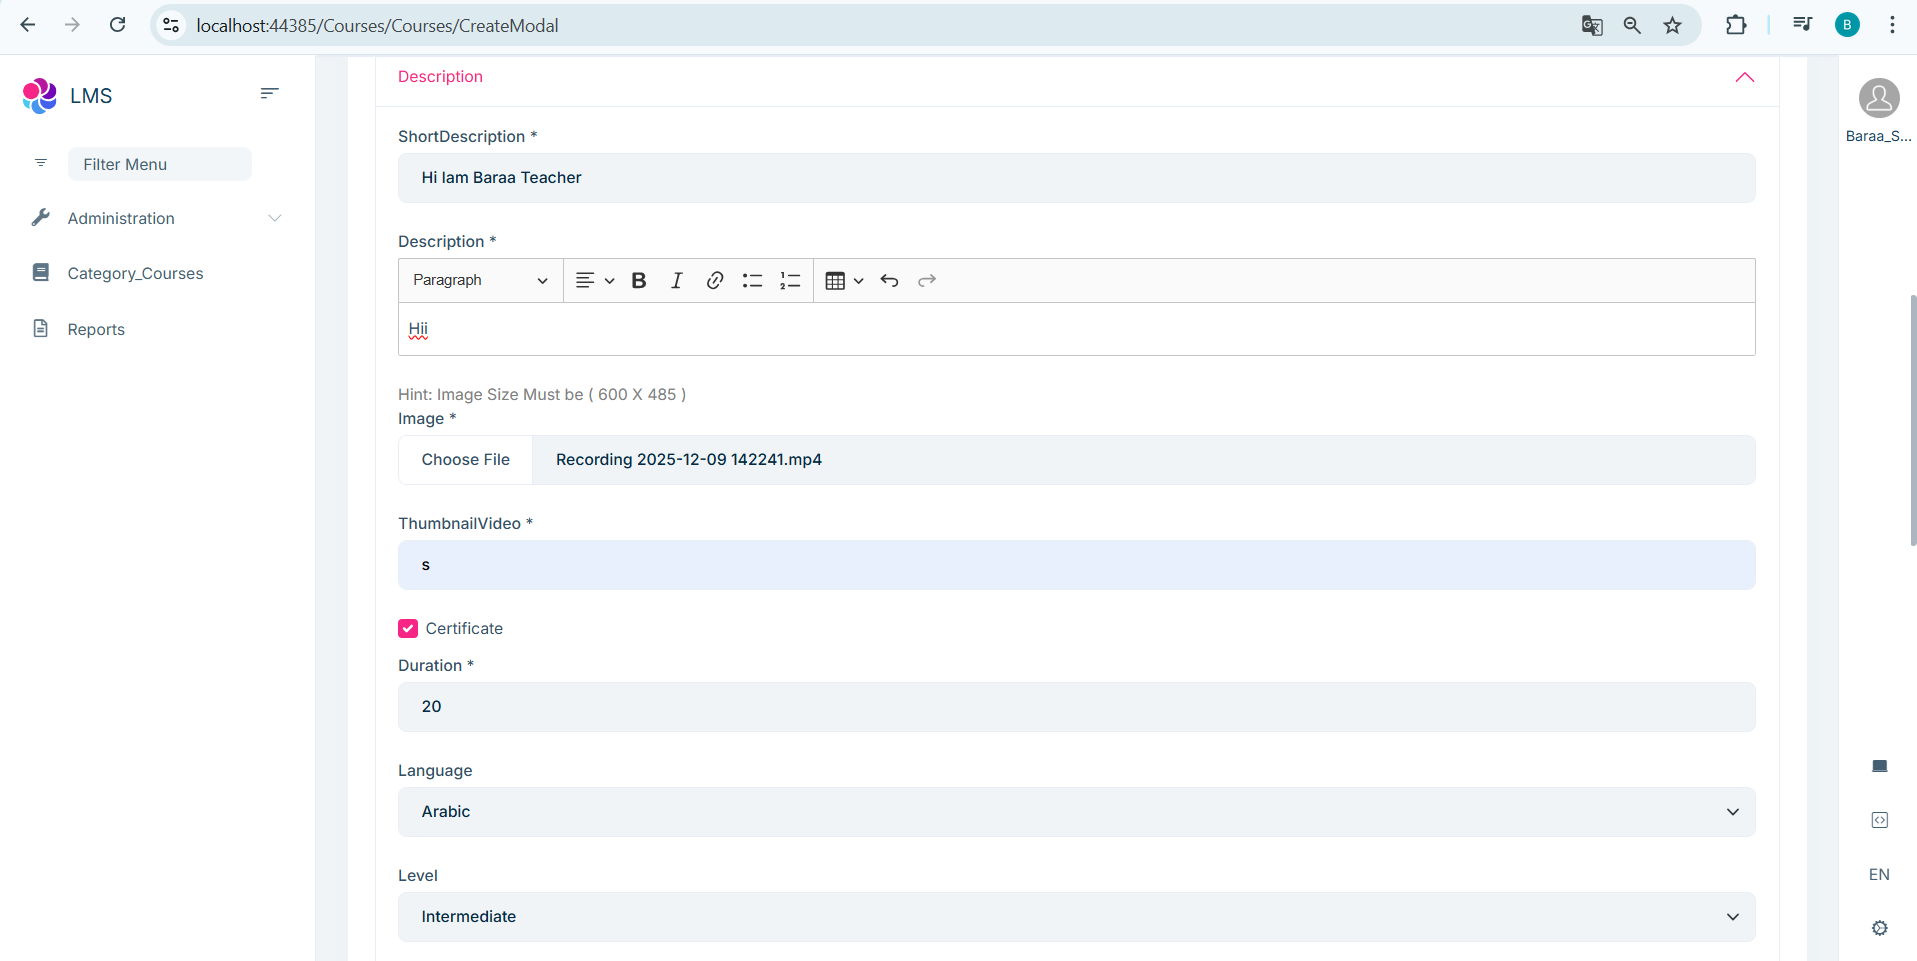Open the Level dropdown showing Intermediate

[1076, 917]
